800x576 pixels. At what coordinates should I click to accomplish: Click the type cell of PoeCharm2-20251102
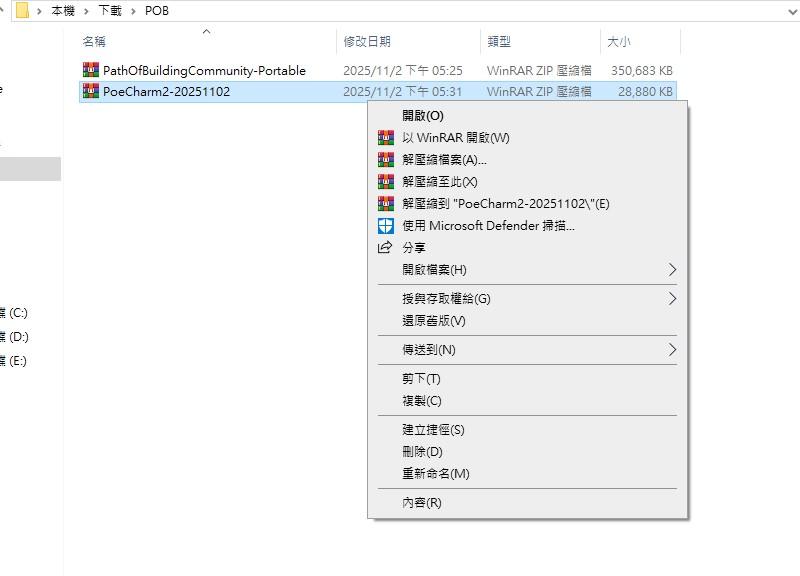click(539, 92)
